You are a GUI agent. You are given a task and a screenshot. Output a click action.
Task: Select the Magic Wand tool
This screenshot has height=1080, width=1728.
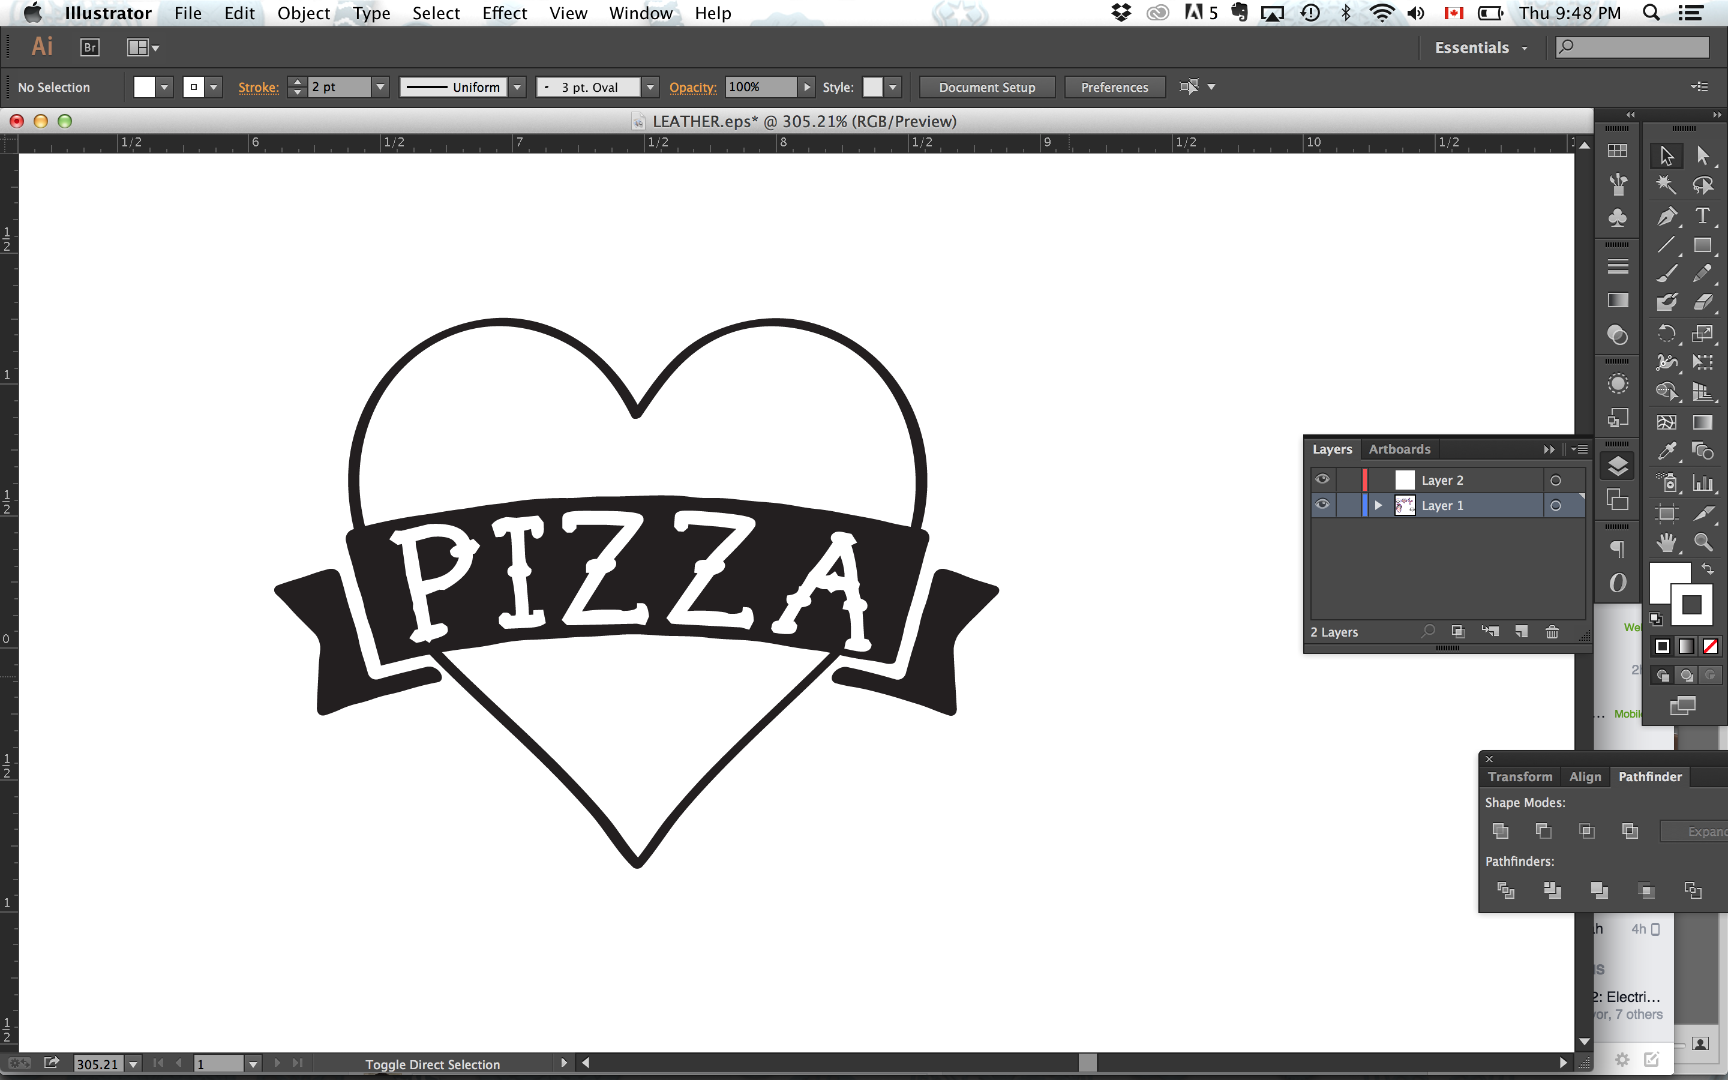pyautogui.click(x=1666, y=185)
